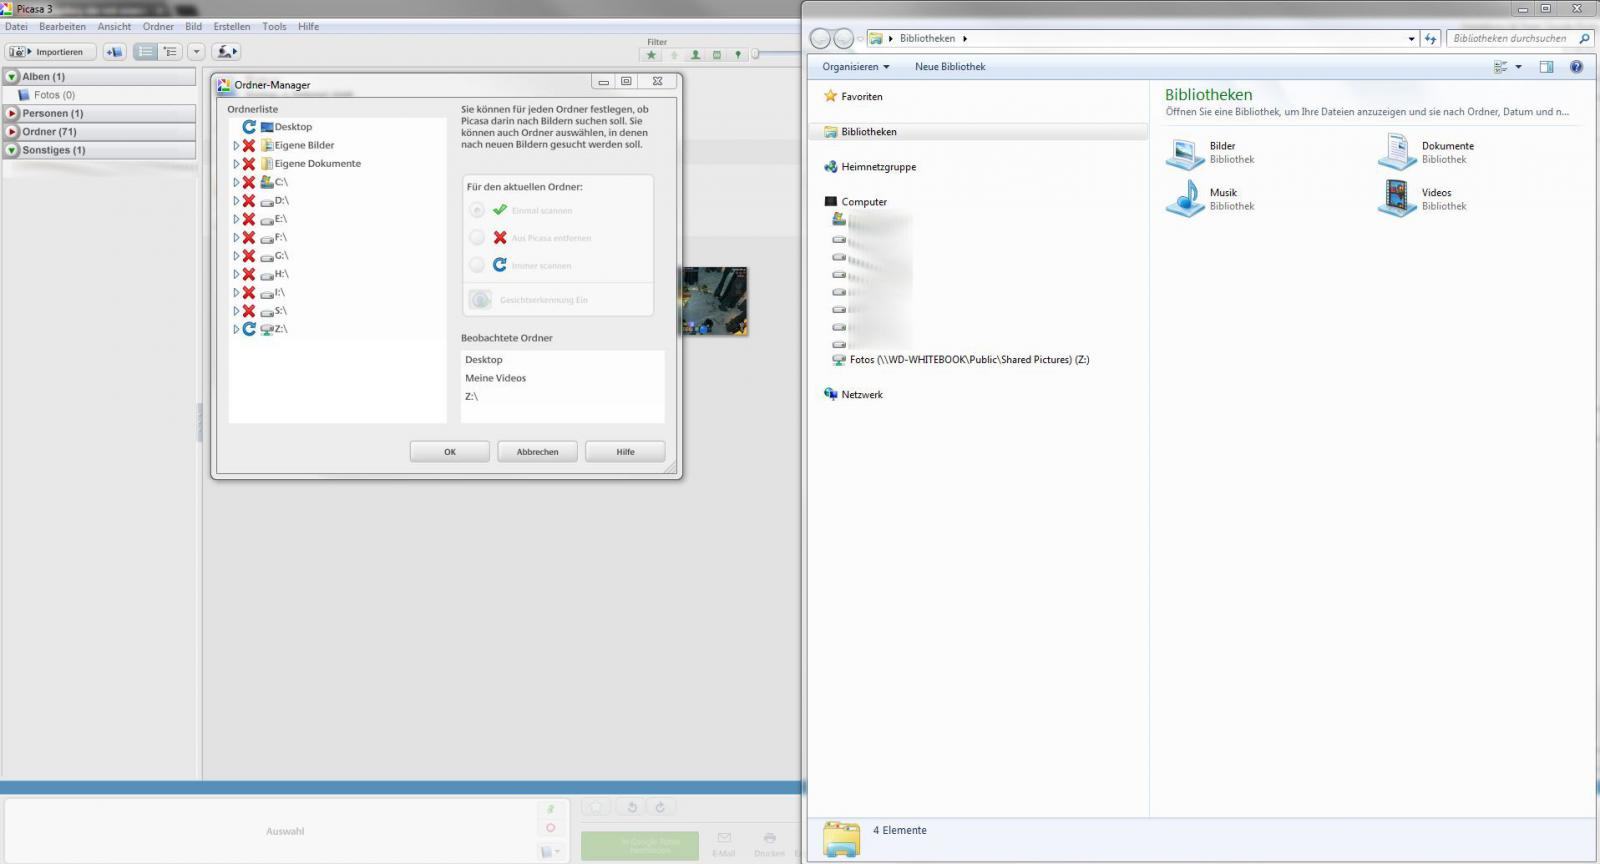The height and width of the screenshot is (864, 1600).
Task: Click the Explorer help question mark icon
Action: point(1576,67)
